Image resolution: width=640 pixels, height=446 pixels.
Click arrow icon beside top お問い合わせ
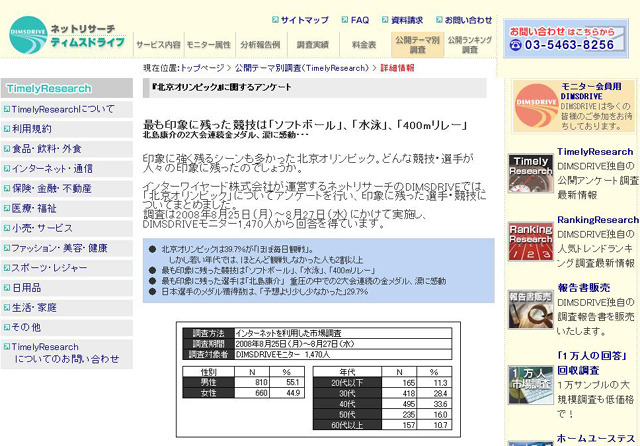pyautogui.click(x=439, y=20)
